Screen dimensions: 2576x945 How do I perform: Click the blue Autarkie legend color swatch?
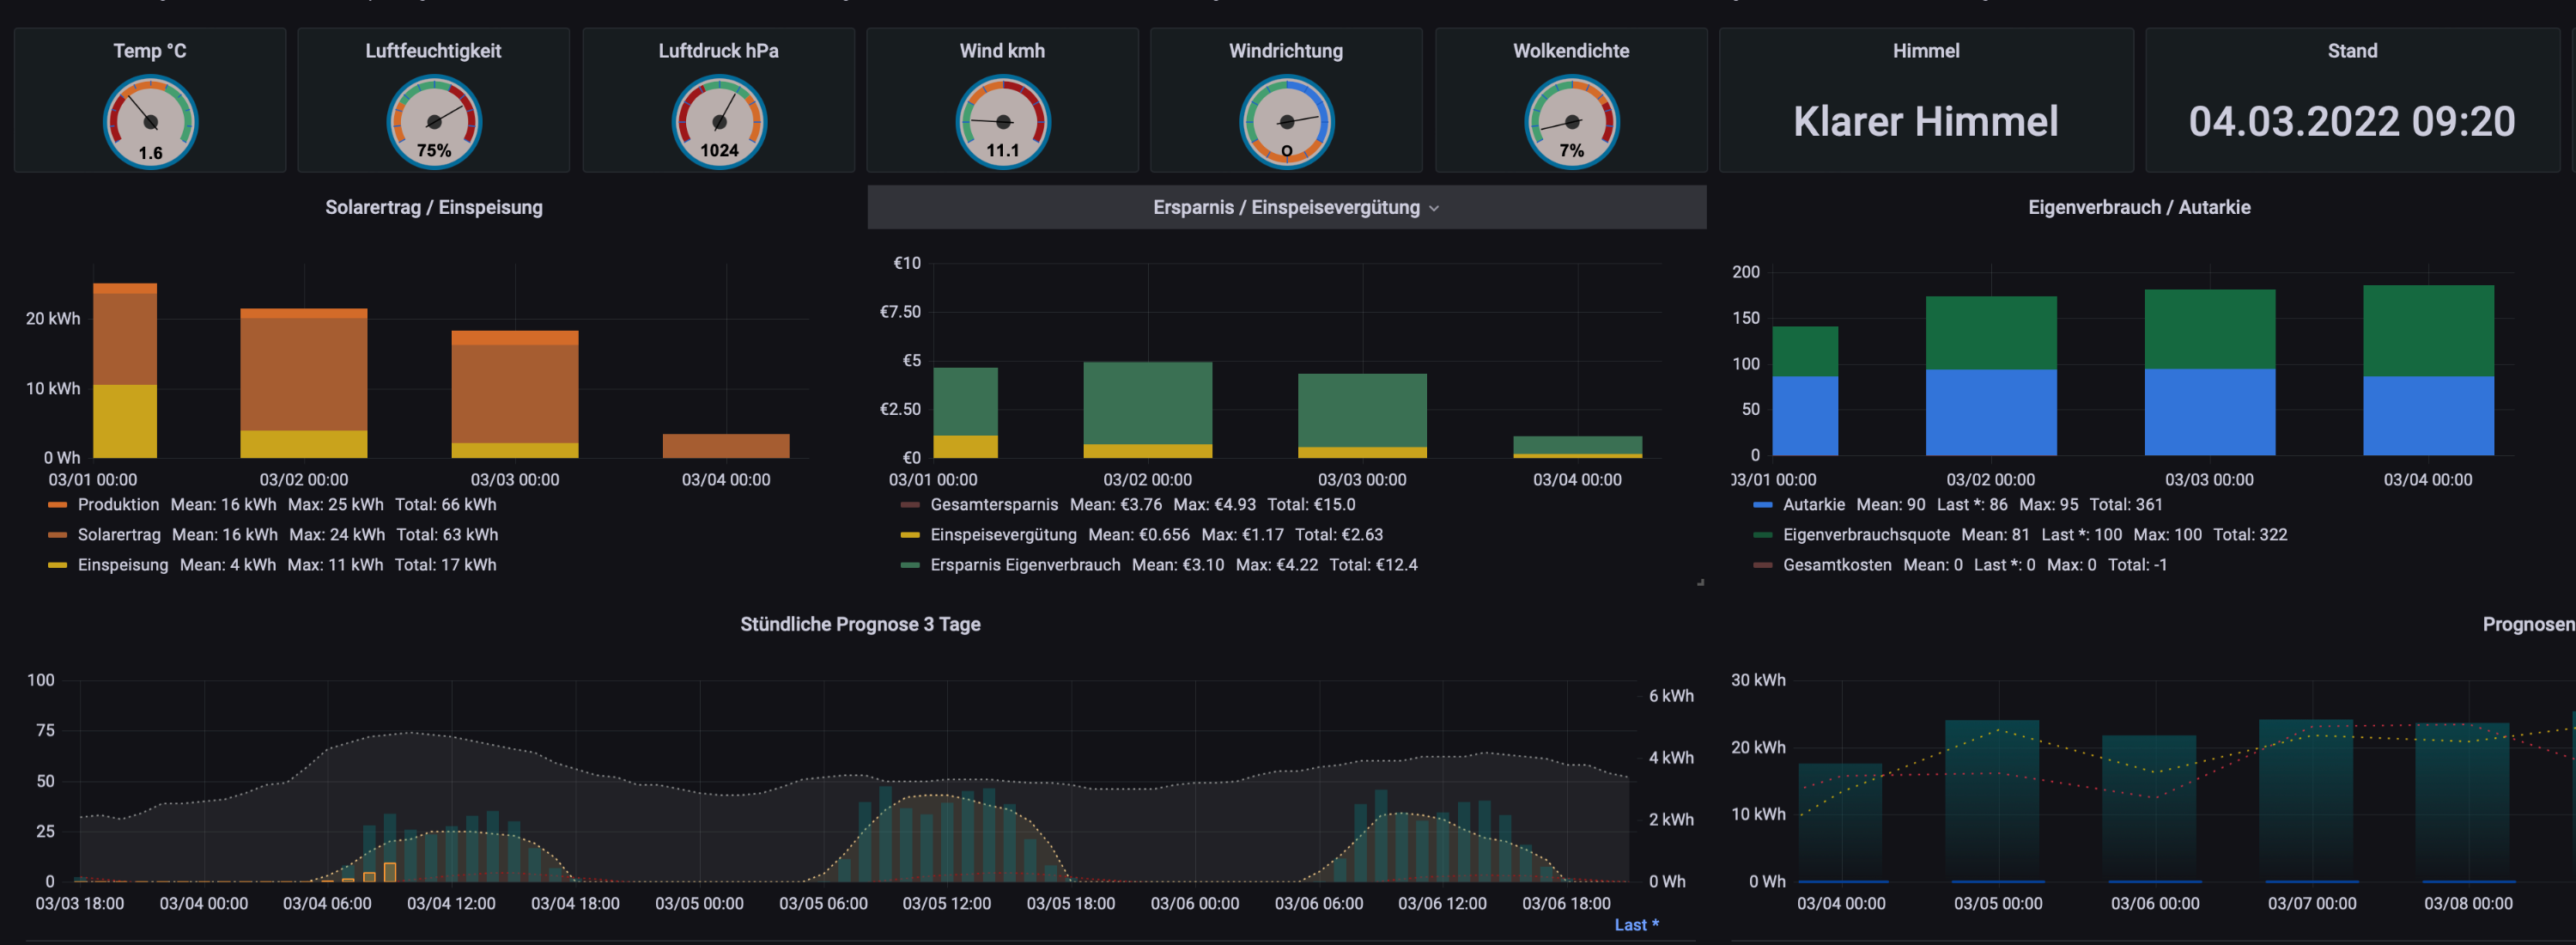pyautogui.click(x=1763, y=505)
